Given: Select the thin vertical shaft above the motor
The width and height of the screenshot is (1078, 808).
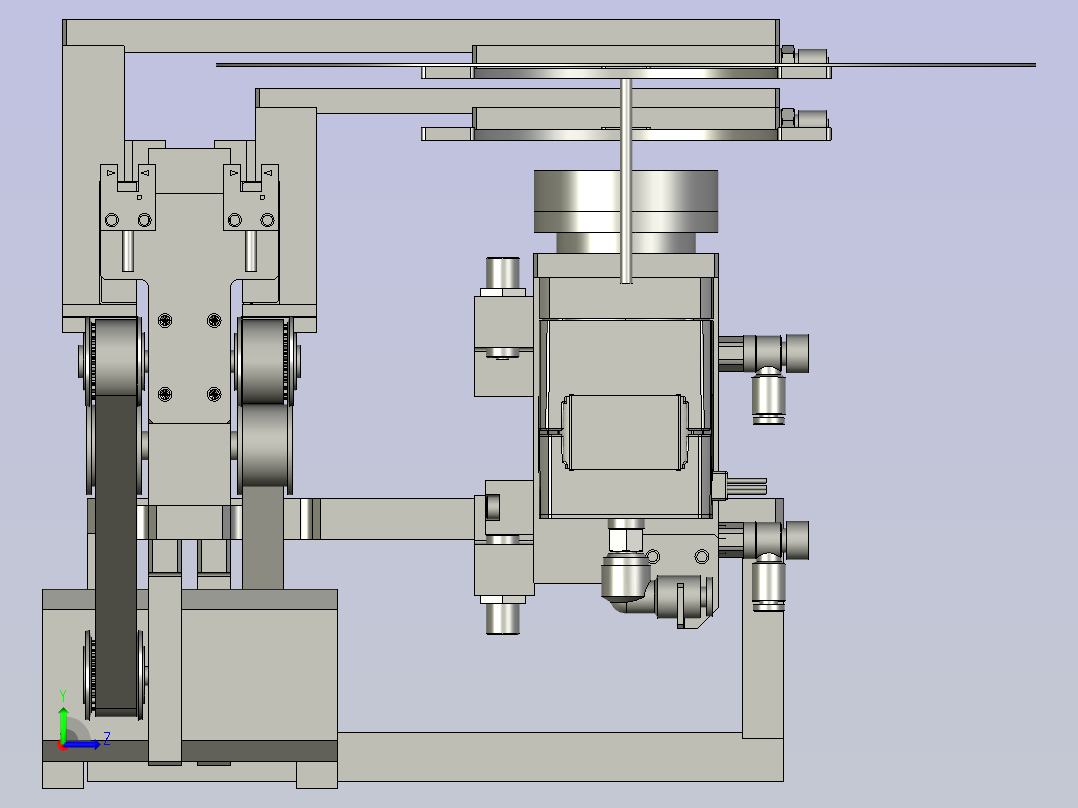Looking at the screenshot, I should (x=626, y=180).
